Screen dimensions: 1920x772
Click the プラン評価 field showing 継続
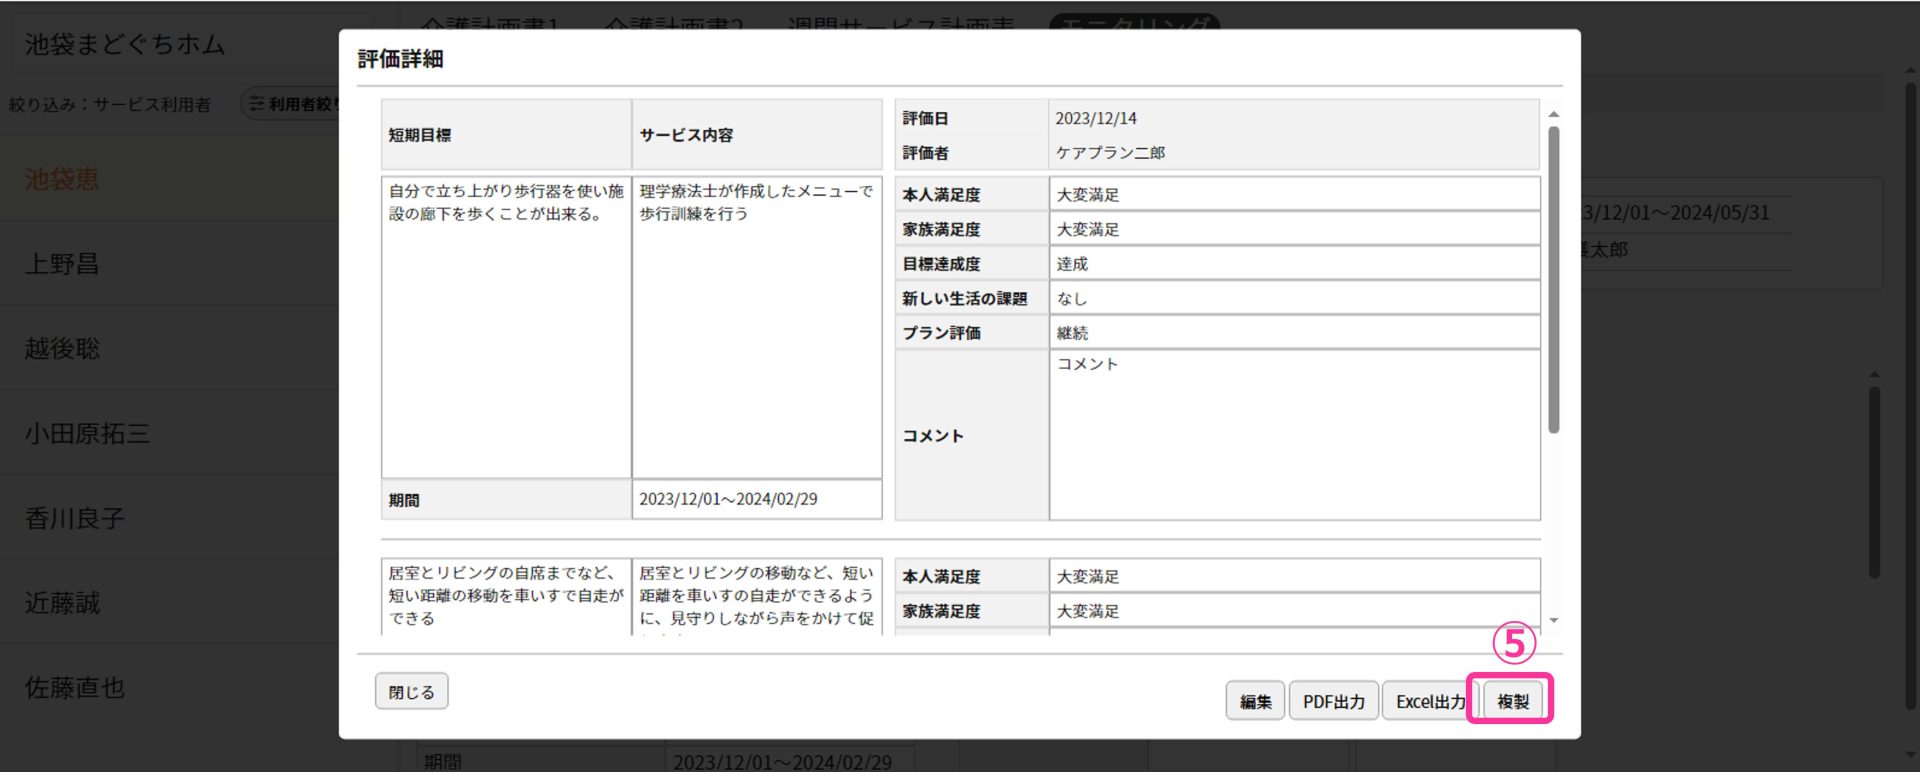pos(1293,333)
